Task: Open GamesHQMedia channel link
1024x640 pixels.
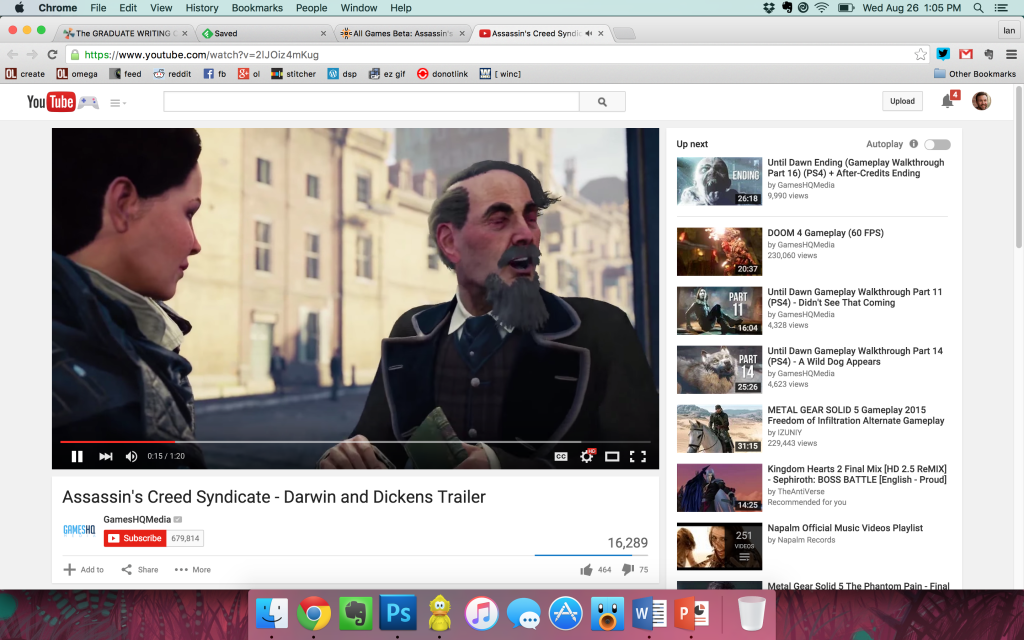Action: coord(137,519)
